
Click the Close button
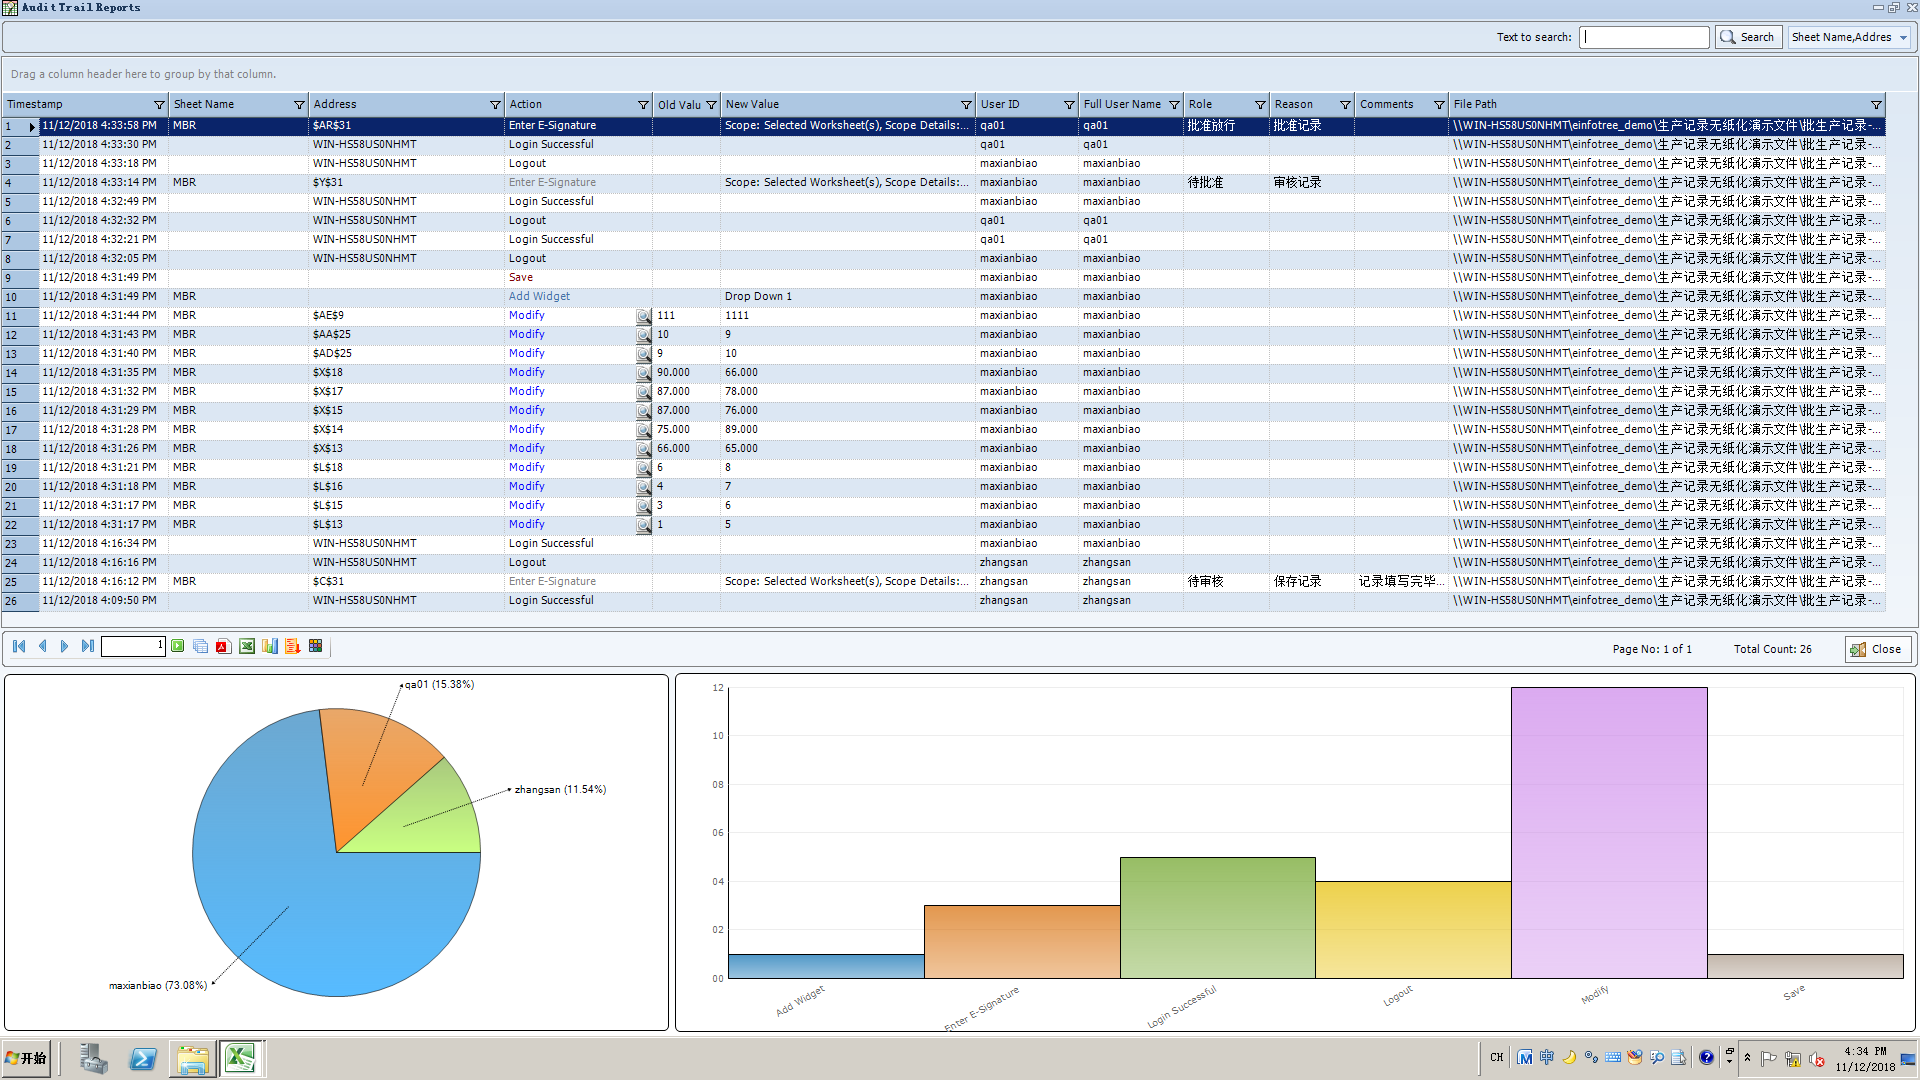click(x=1877, y=649)
